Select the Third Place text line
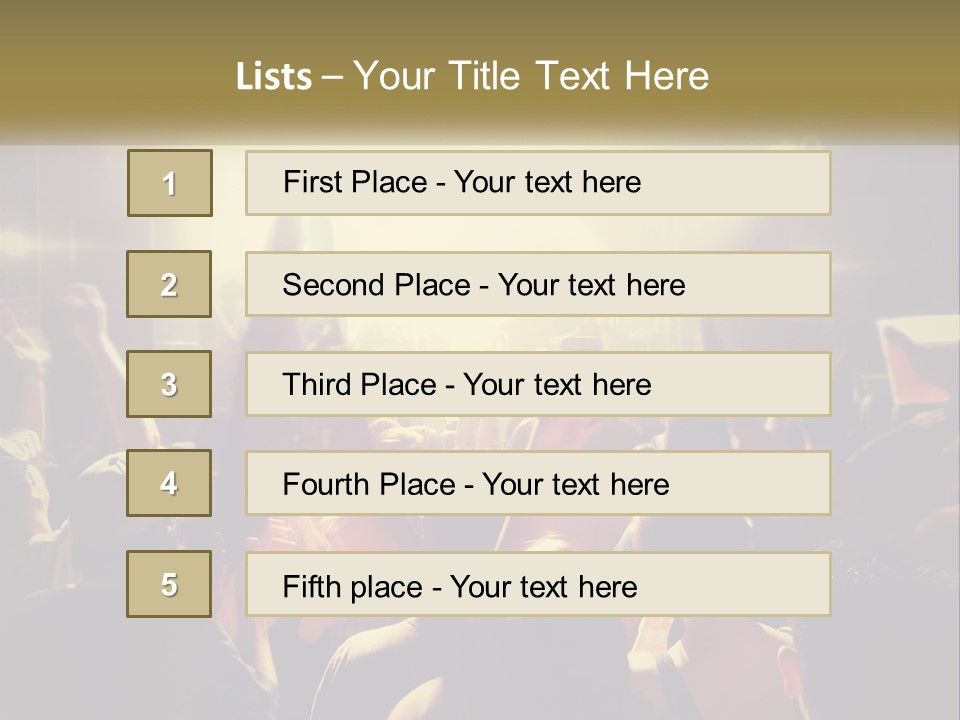The height and width of the screenshot is (720, 960). [538, 384]
